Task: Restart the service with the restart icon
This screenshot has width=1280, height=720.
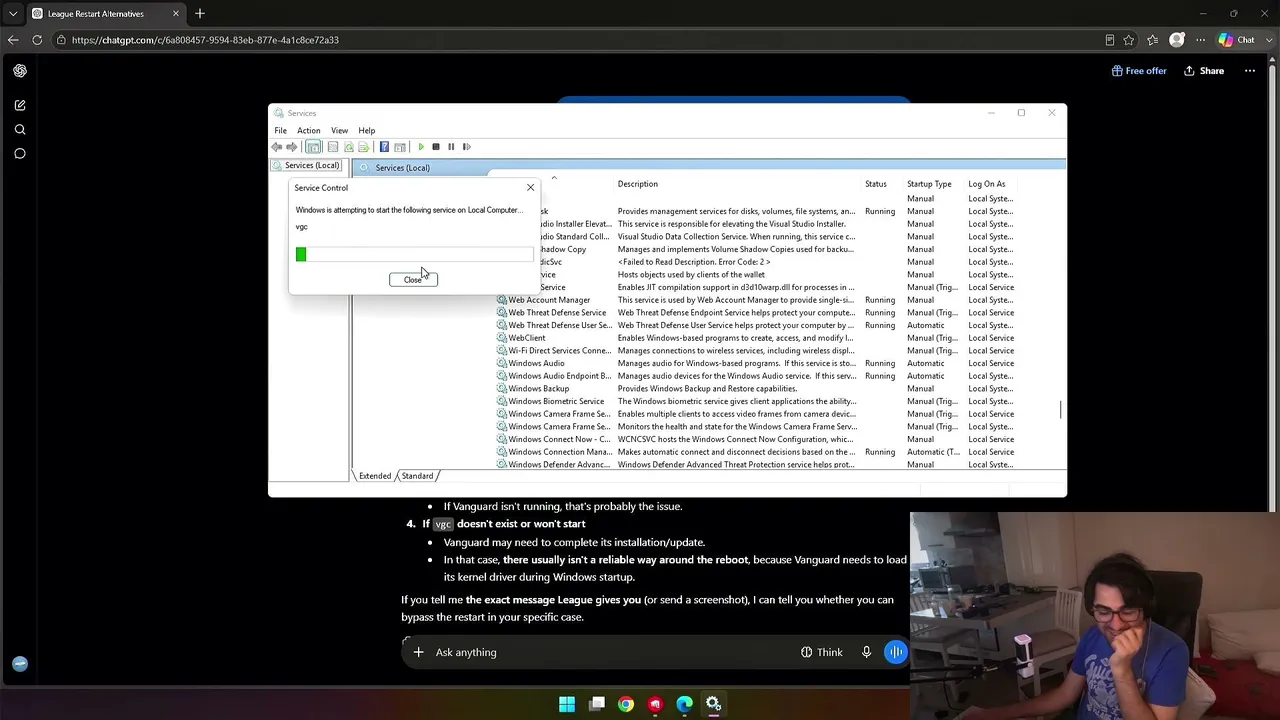Action: (x=466, y=147)
